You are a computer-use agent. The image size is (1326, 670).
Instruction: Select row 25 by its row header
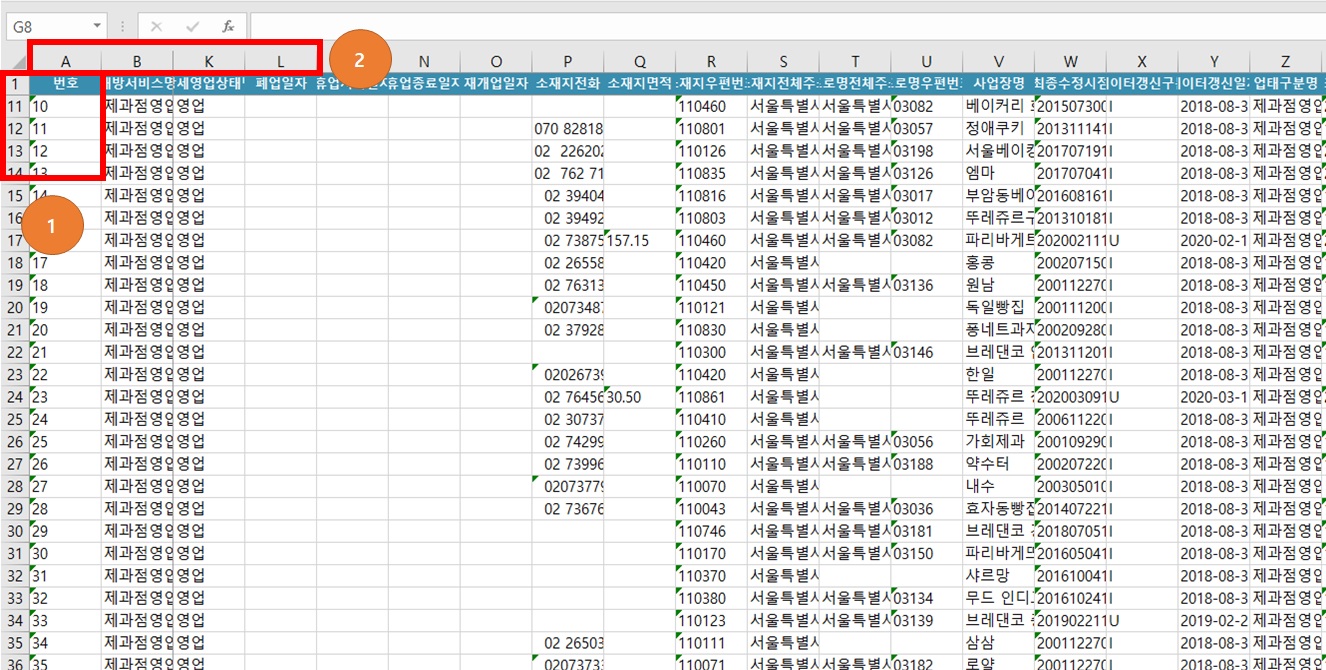point(15,419)
